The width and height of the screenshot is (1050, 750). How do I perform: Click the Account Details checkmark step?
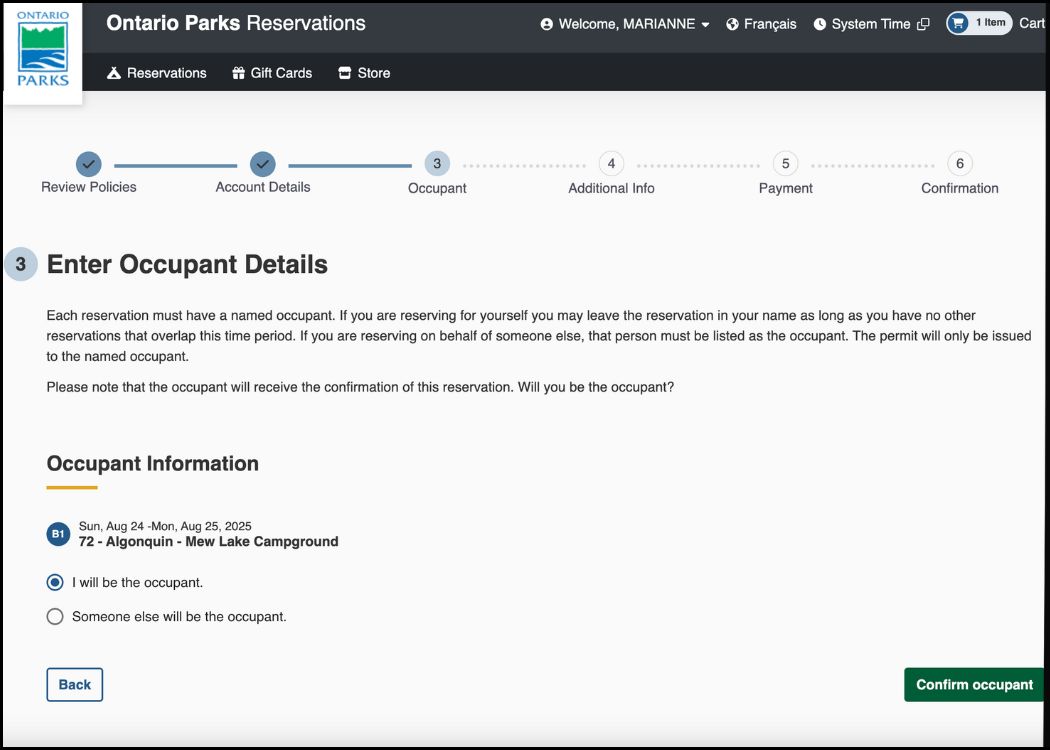[x=262, y=163]
